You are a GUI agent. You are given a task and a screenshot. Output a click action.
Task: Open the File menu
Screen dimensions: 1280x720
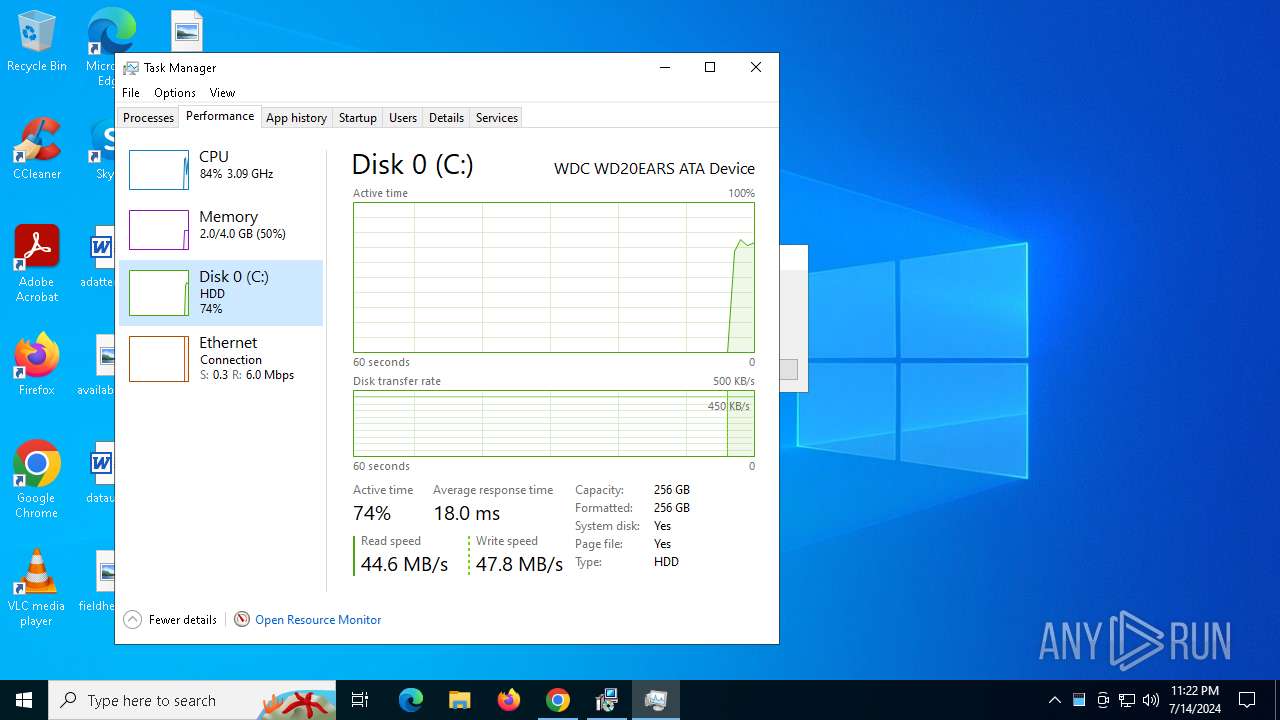click(x=131, y=93)
